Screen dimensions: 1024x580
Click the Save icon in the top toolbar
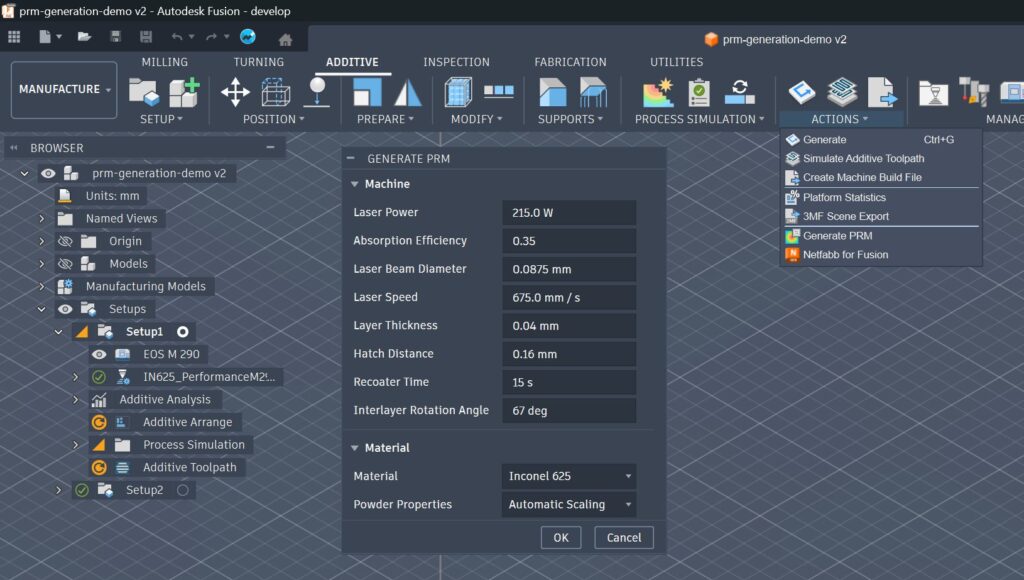(x=115, y=37)
